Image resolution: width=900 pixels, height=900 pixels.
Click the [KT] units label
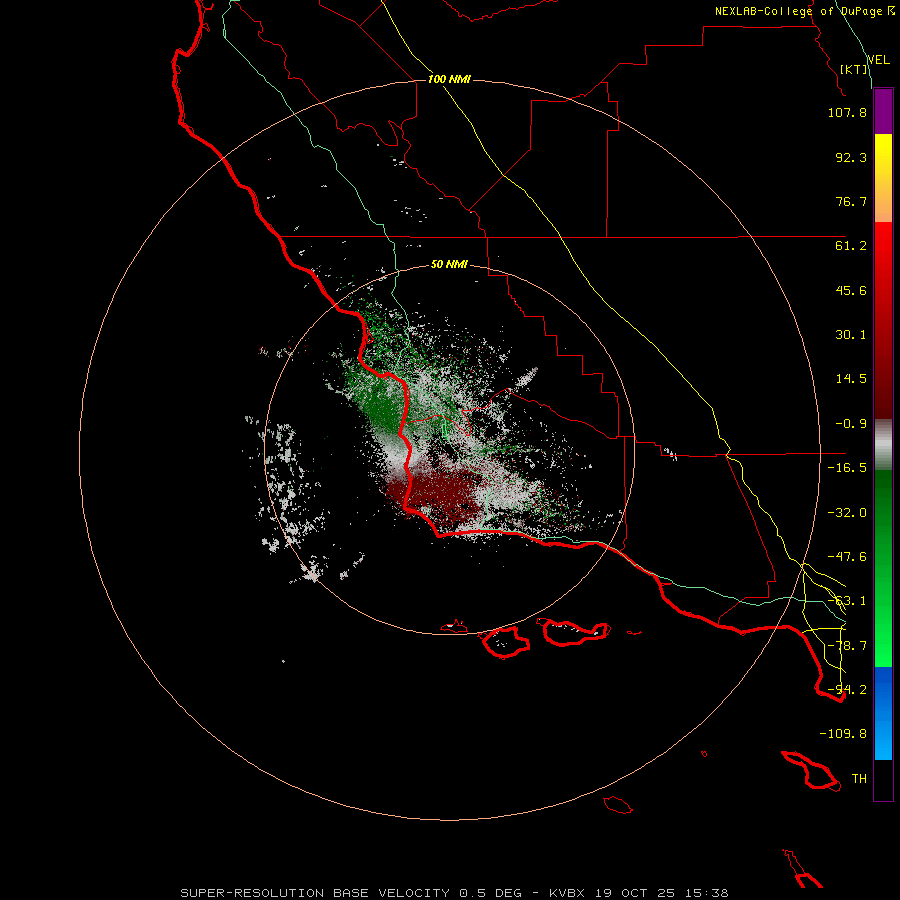pos(854,69)
